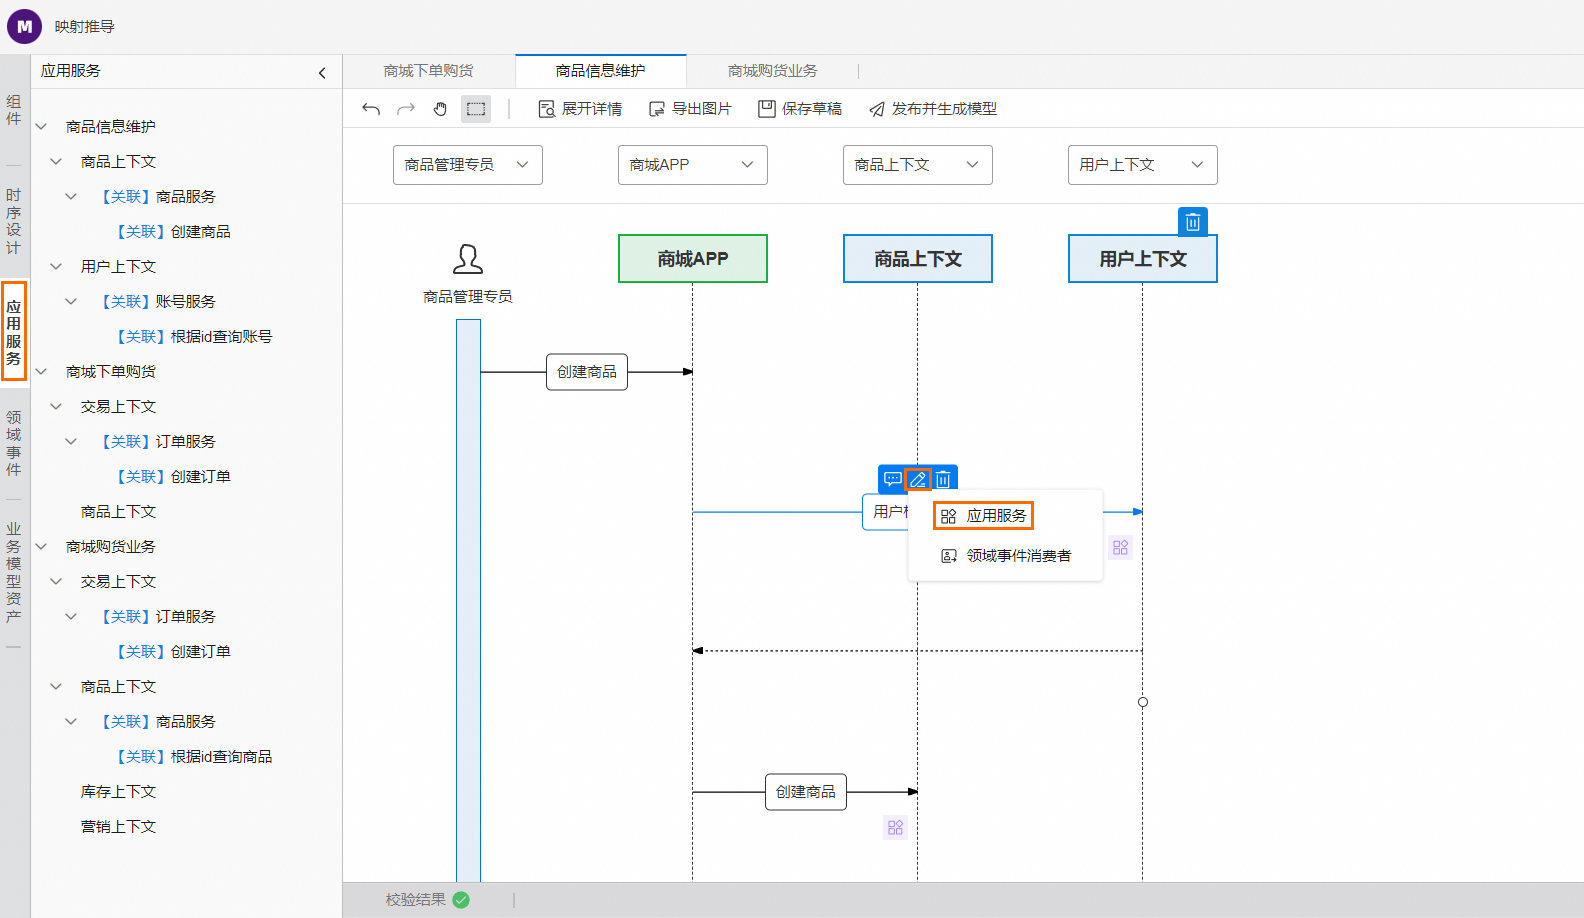This screenshot has height=918, width=1584.
Task: Collapse the 商城下单购货 tree node
Action: point(42,372)
